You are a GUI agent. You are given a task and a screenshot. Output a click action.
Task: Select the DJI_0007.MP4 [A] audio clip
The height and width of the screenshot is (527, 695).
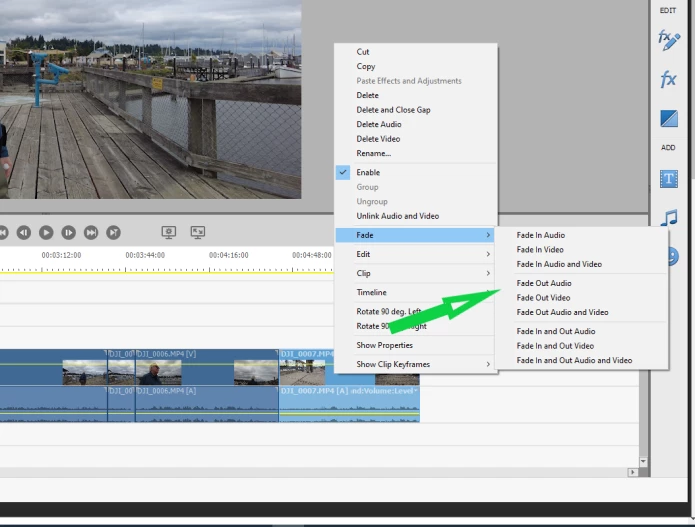(x=349, y=404)
